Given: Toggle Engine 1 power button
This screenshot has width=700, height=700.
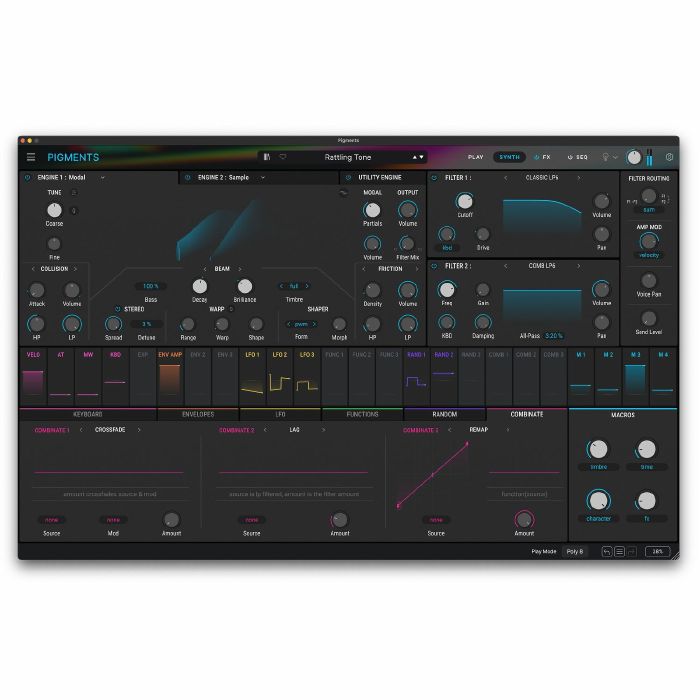Looking at the screenshot, I should click(28, 178).
